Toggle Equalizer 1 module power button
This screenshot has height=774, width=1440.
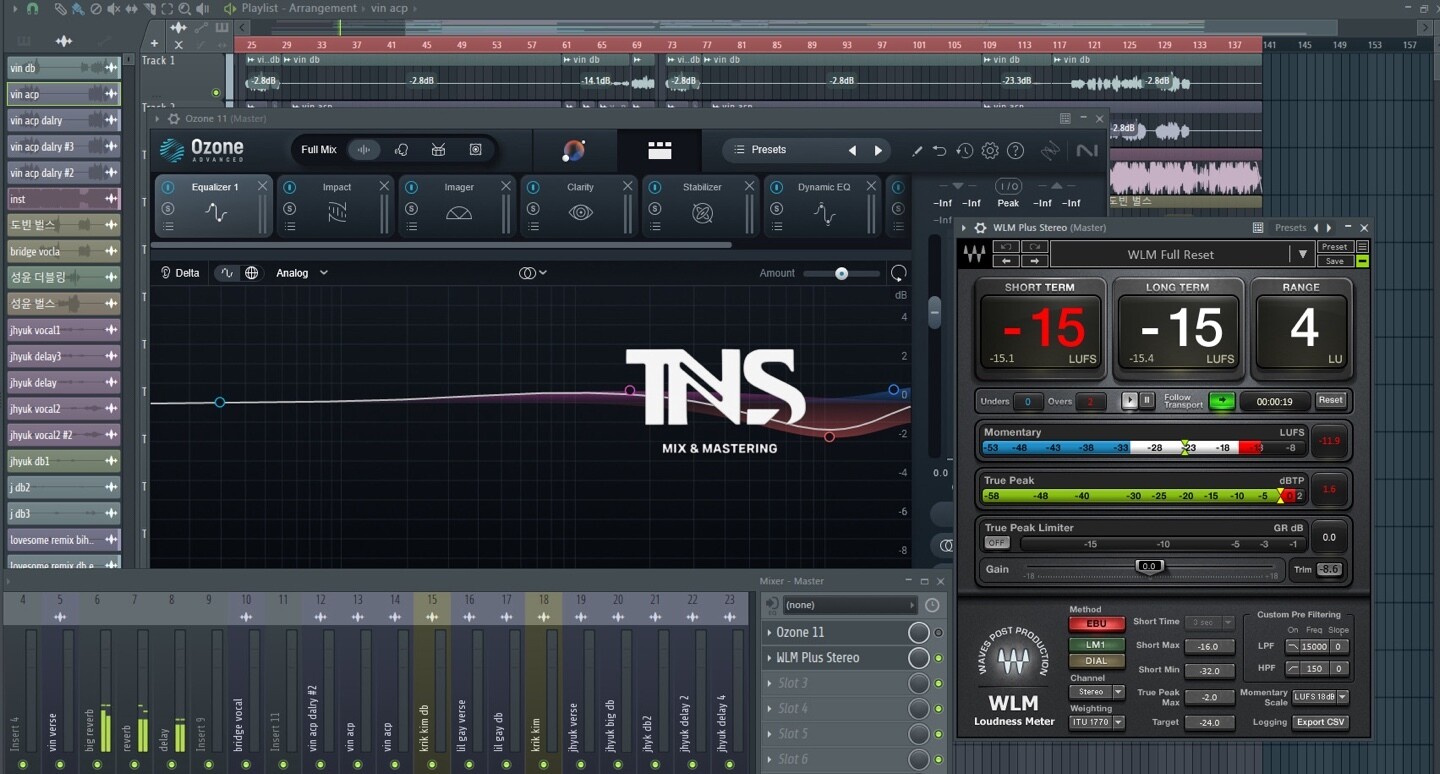(x=168, y=187)
